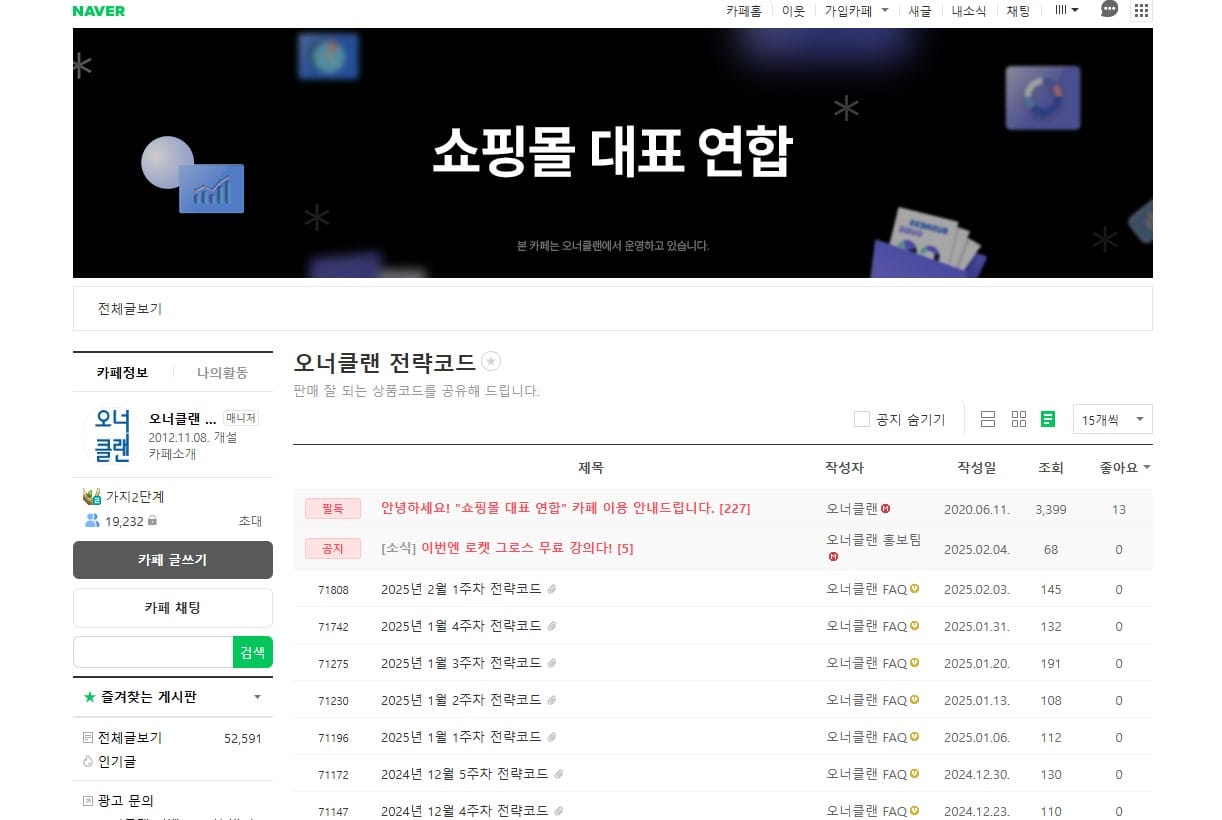Open the 인기글 sidebar link

click(117, 762)
